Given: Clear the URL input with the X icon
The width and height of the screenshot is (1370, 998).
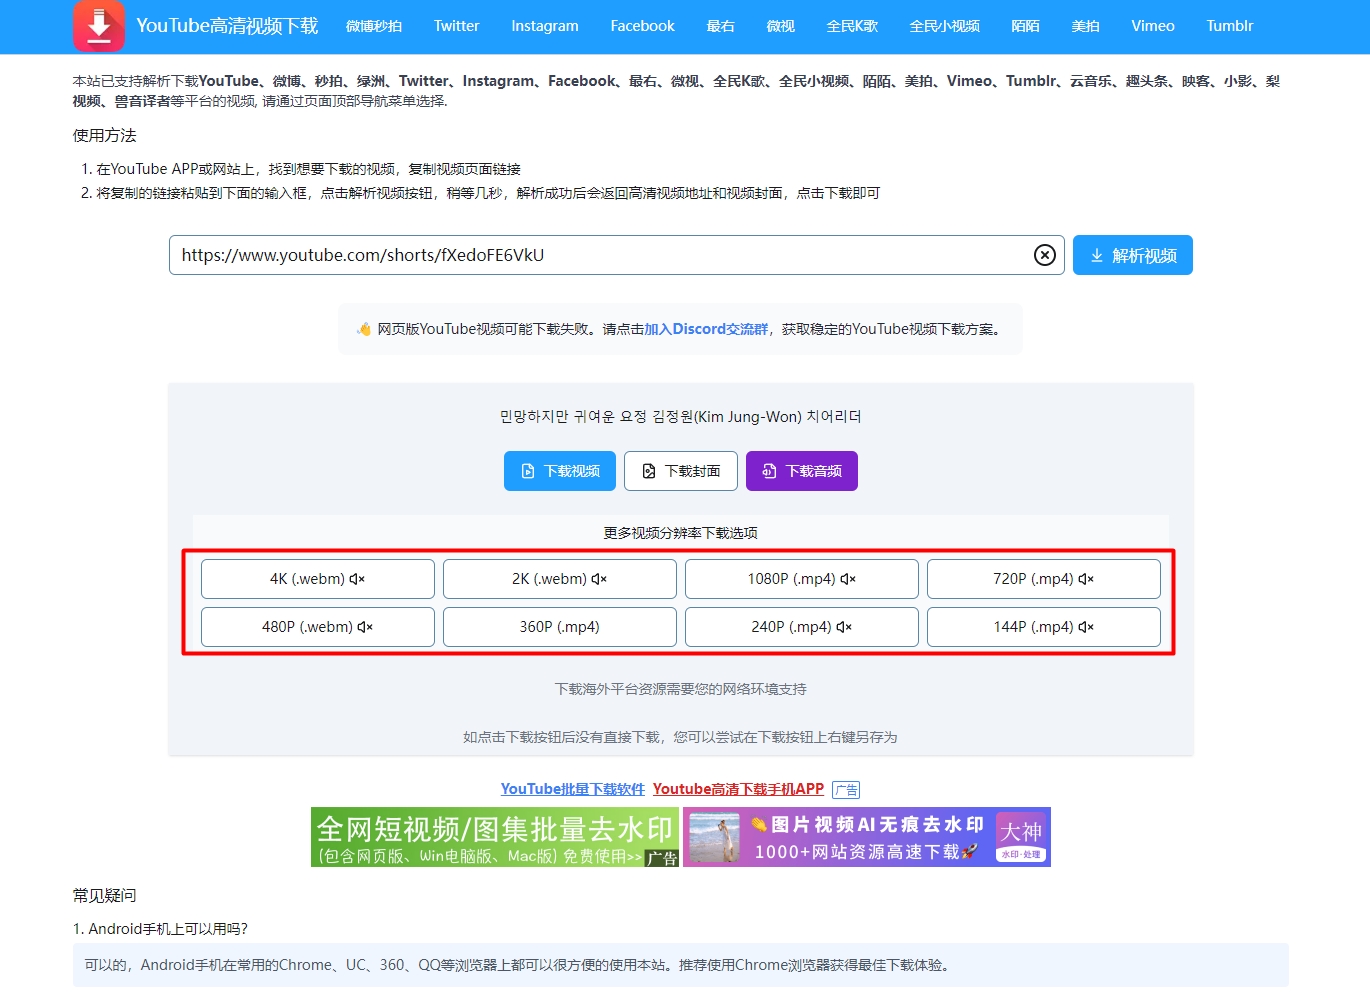Looking at the screenshot, I should pyautogui.click(x=1045, y=255).
